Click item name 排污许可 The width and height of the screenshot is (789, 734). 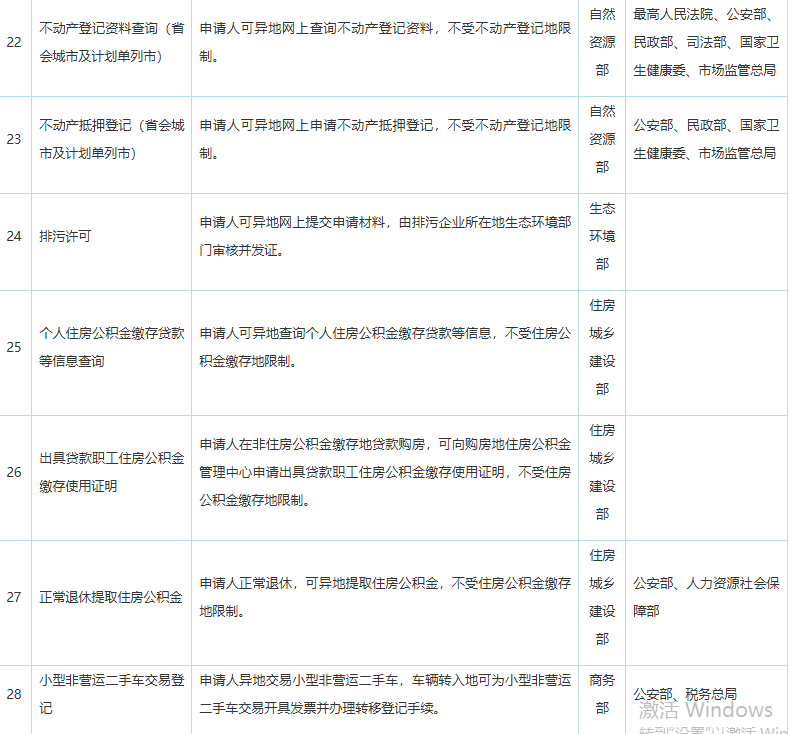coord(65,236)
